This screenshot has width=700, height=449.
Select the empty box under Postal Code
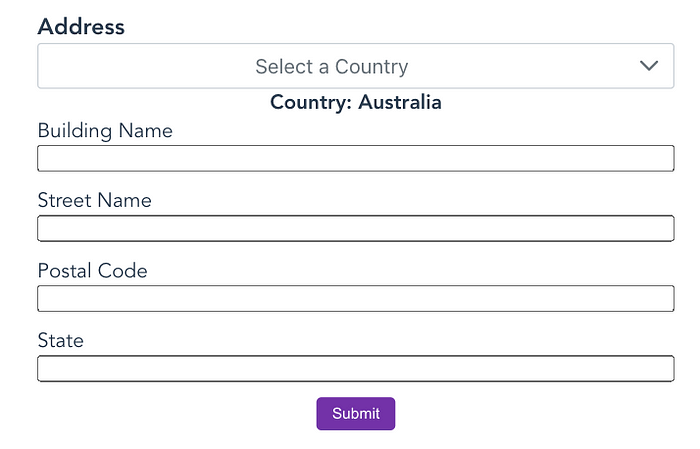(x=355, y=299)
